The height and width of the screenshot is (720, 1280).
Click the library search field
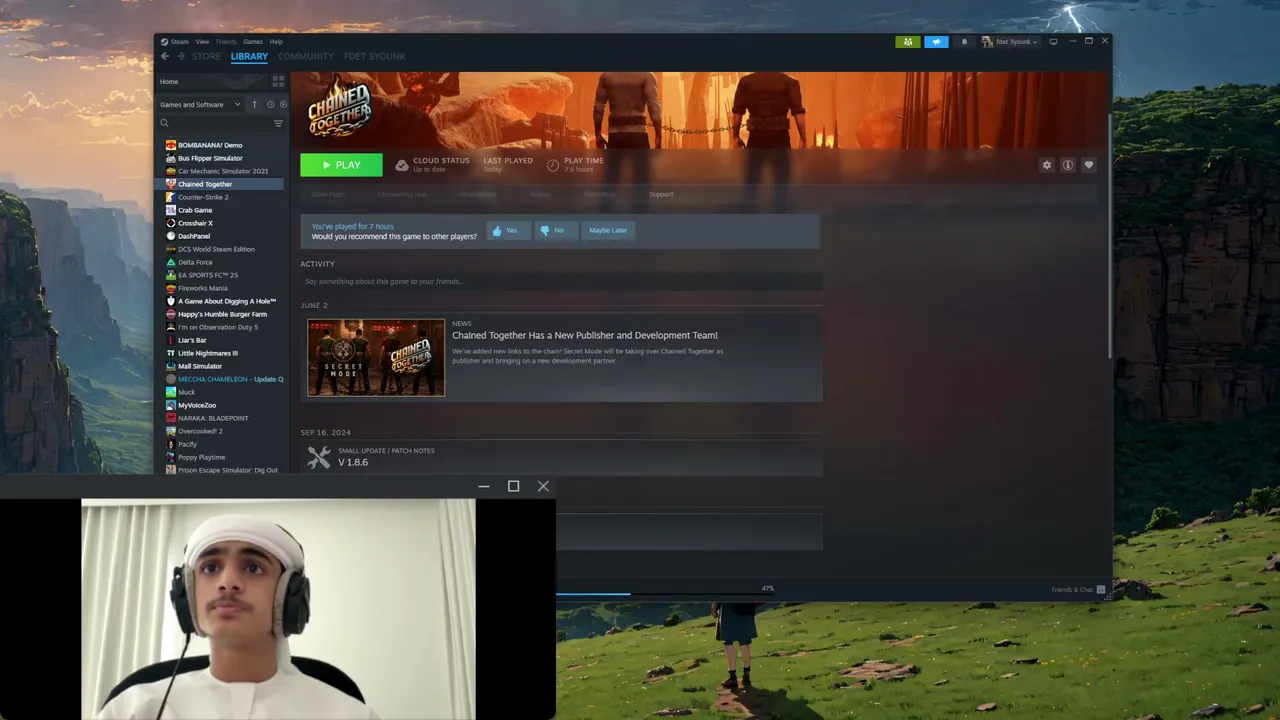click(215, 123)
